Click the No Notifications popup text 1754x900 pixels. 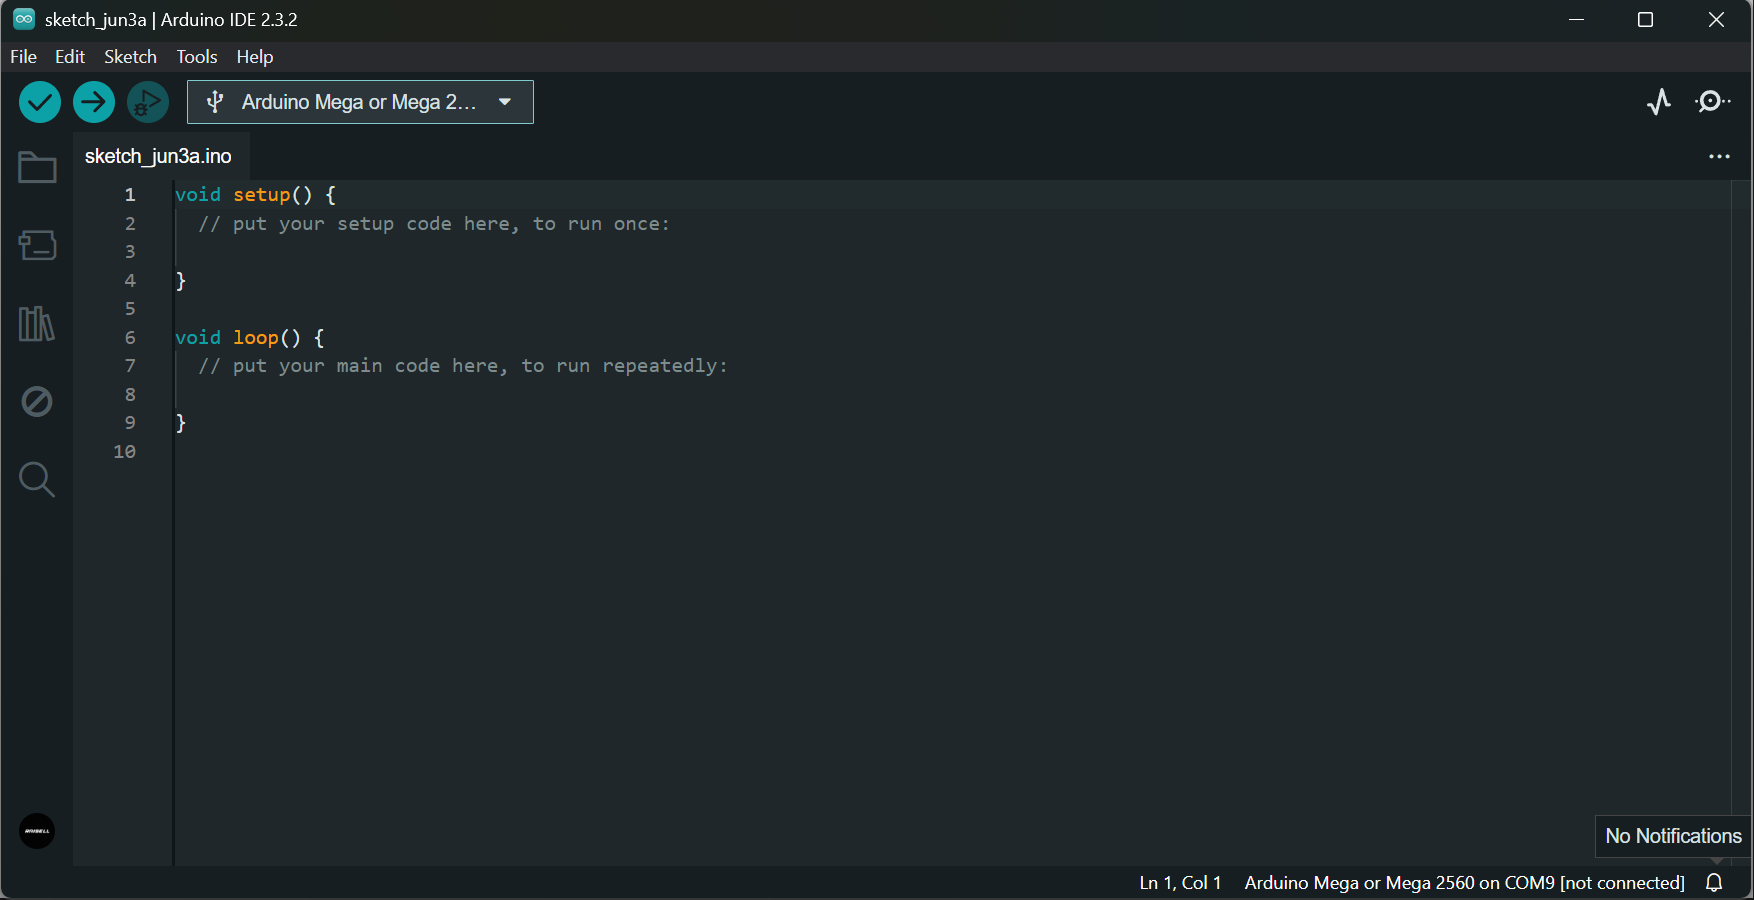(1673, 836)
